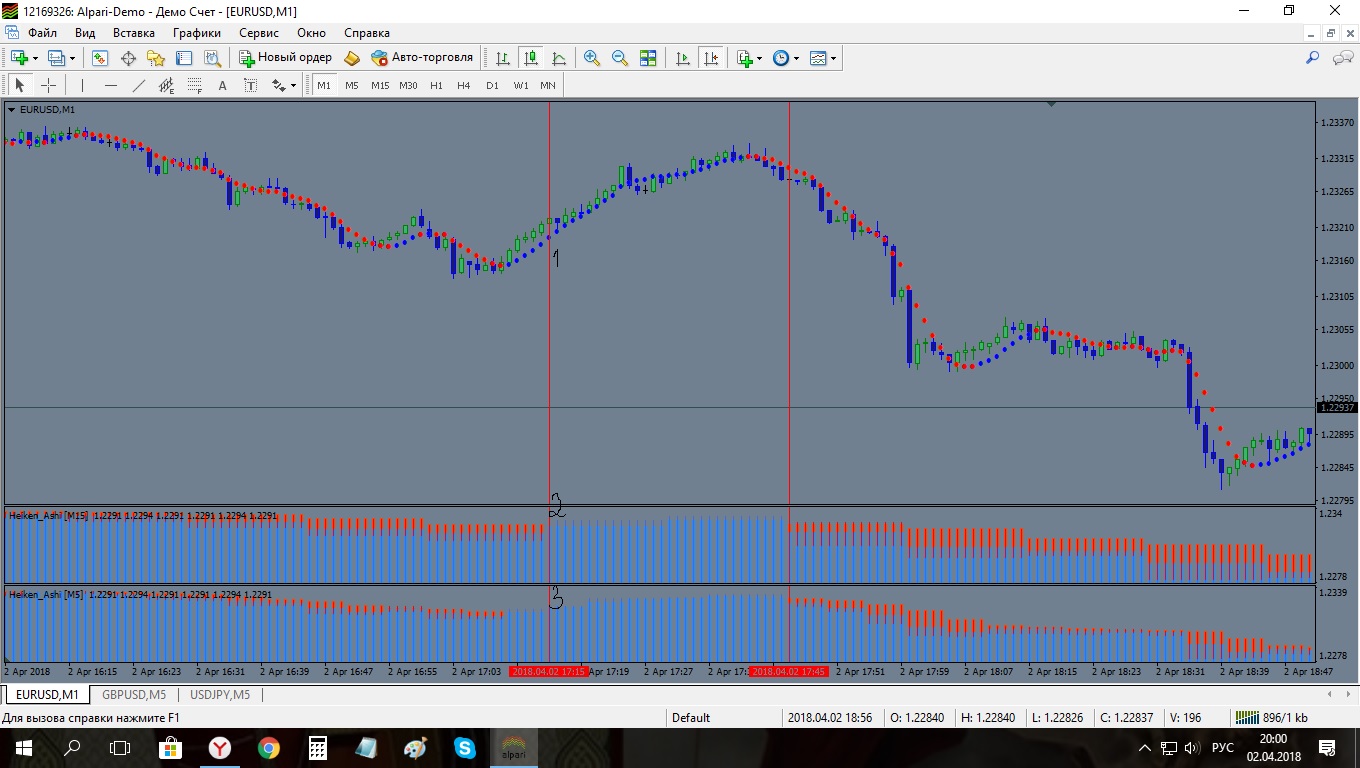The width and height of the screenshot is (1360, 768).
Task: Select the 2018.04.02 17:45 red date marker
Action: point(789,672)
